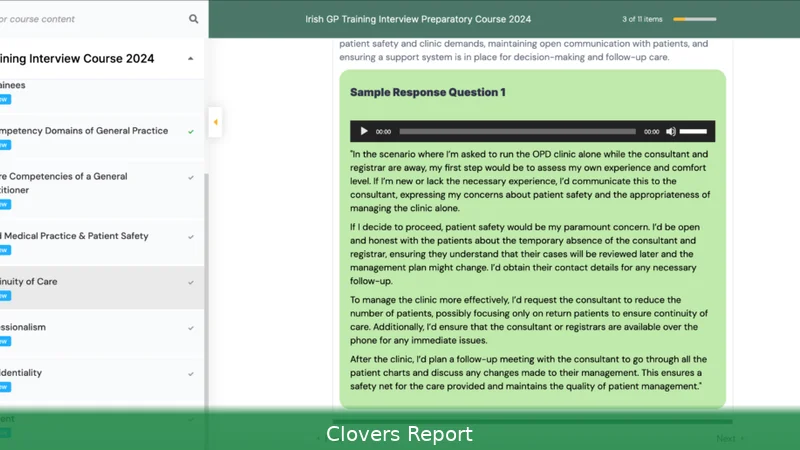The width and height of the screenshot is (800, 450).
Task: Click checkmark beside Confidentiality lesson
Action: pyautogui.click(x=191, y=374)
